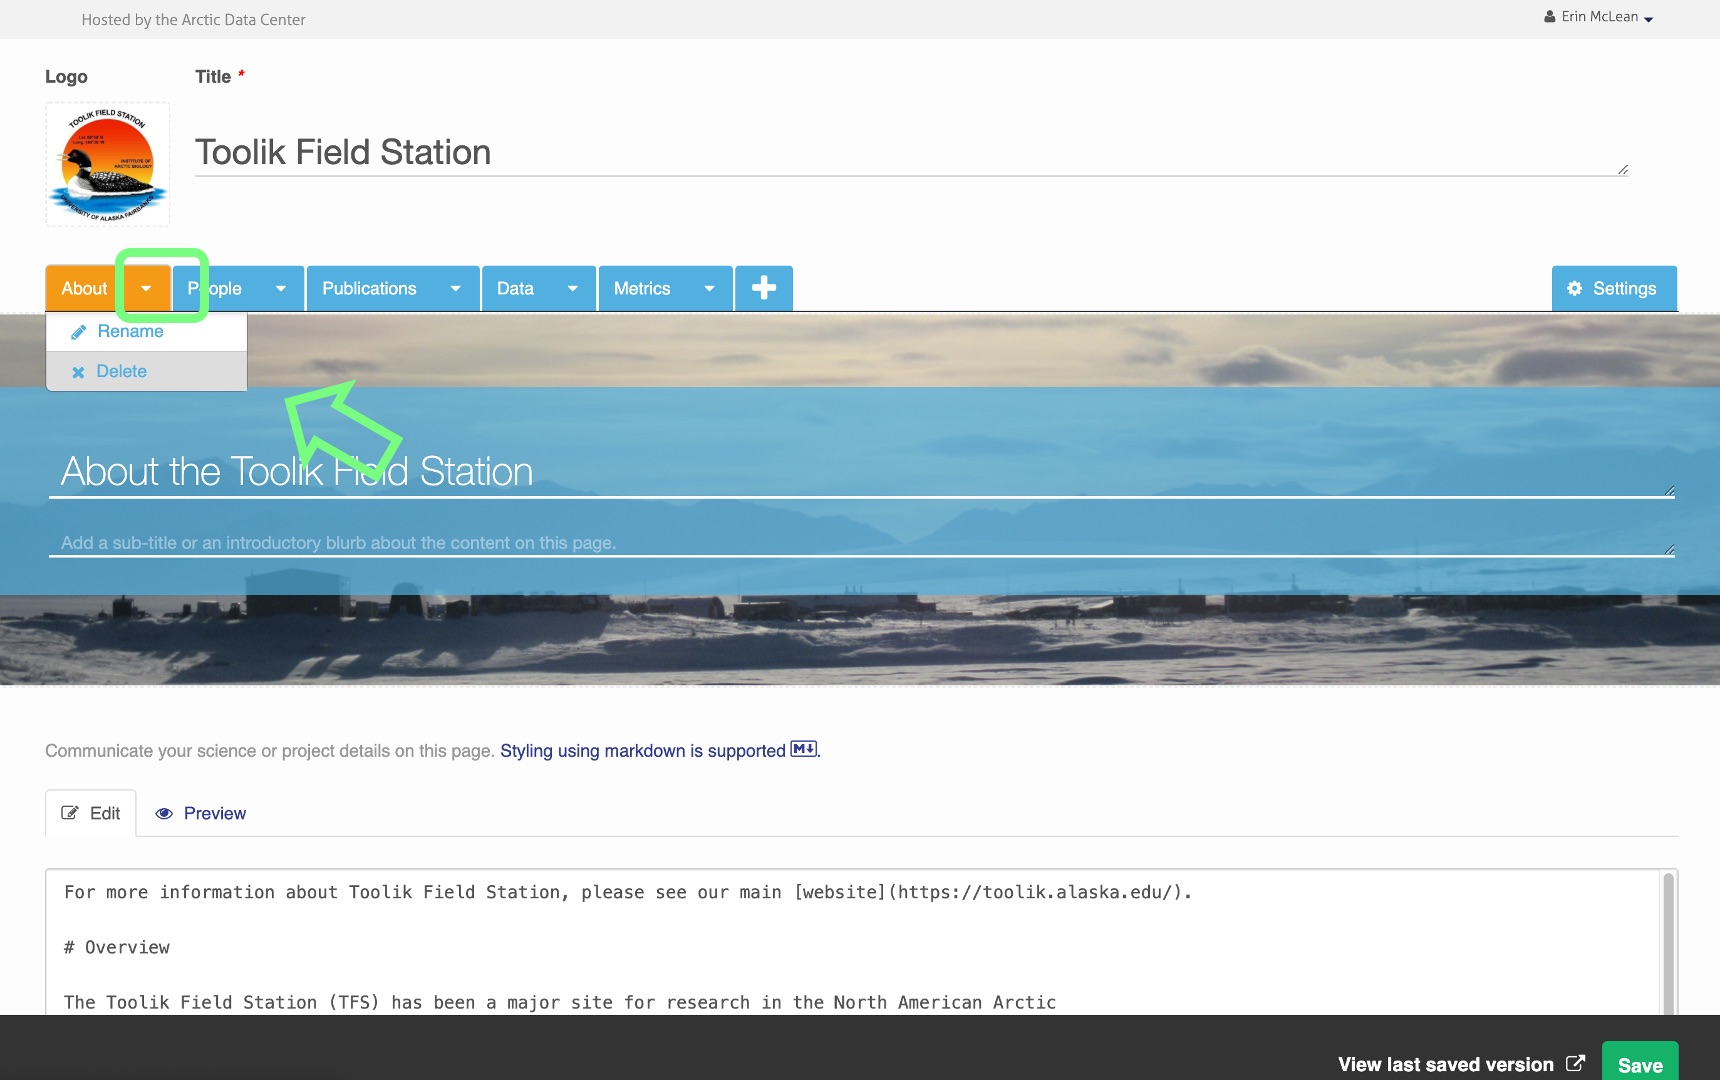The height and width of the screenshot is (1080, 1720).
Task: Click the sub-title introductory blurb field
Action: 861,543
